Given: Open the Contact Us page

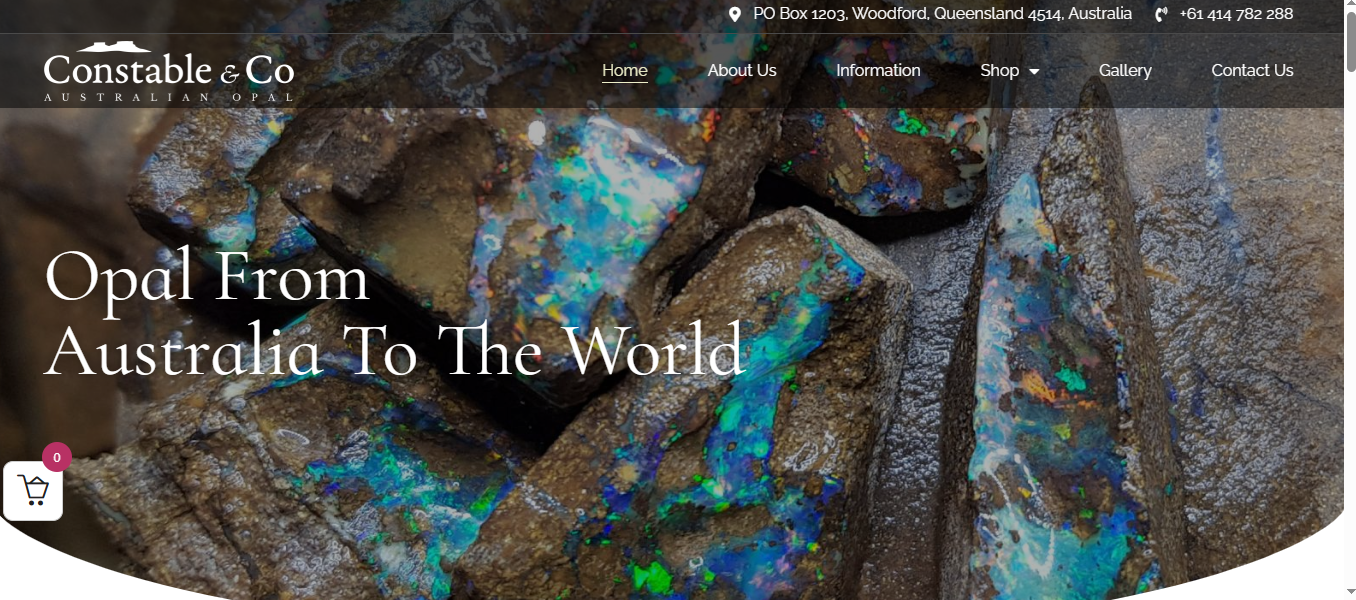Looking at the screenshot, I should coord(1252,70).
